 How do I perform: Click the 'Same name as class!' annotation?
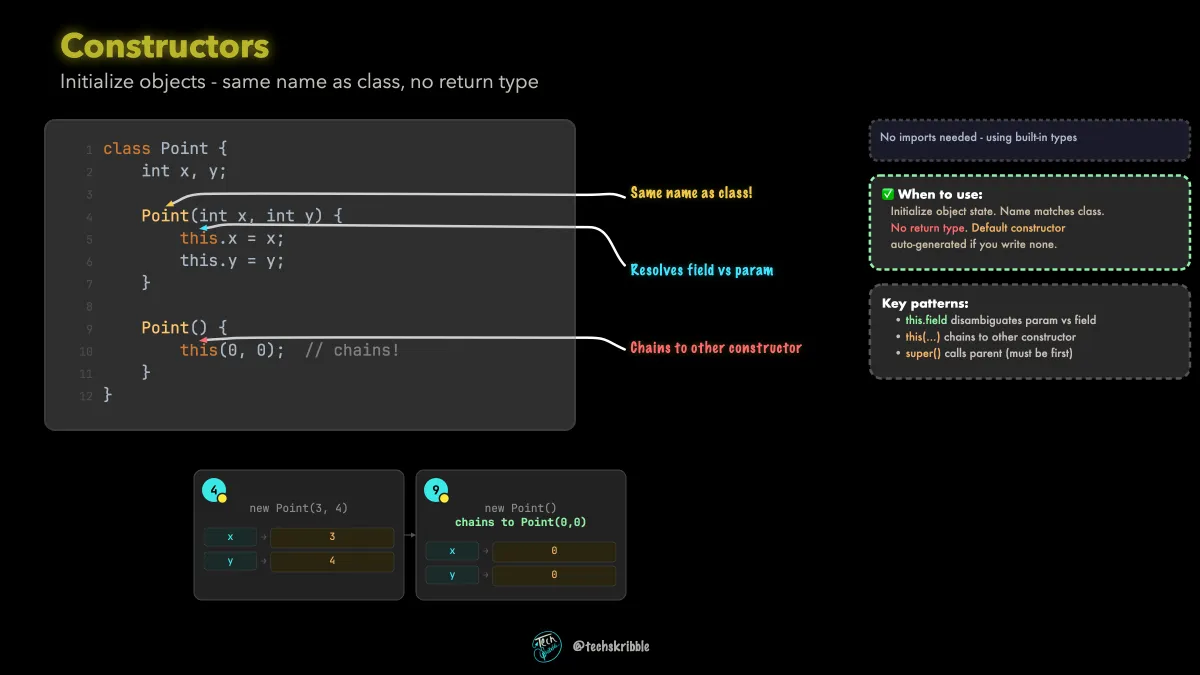(691, 192)
